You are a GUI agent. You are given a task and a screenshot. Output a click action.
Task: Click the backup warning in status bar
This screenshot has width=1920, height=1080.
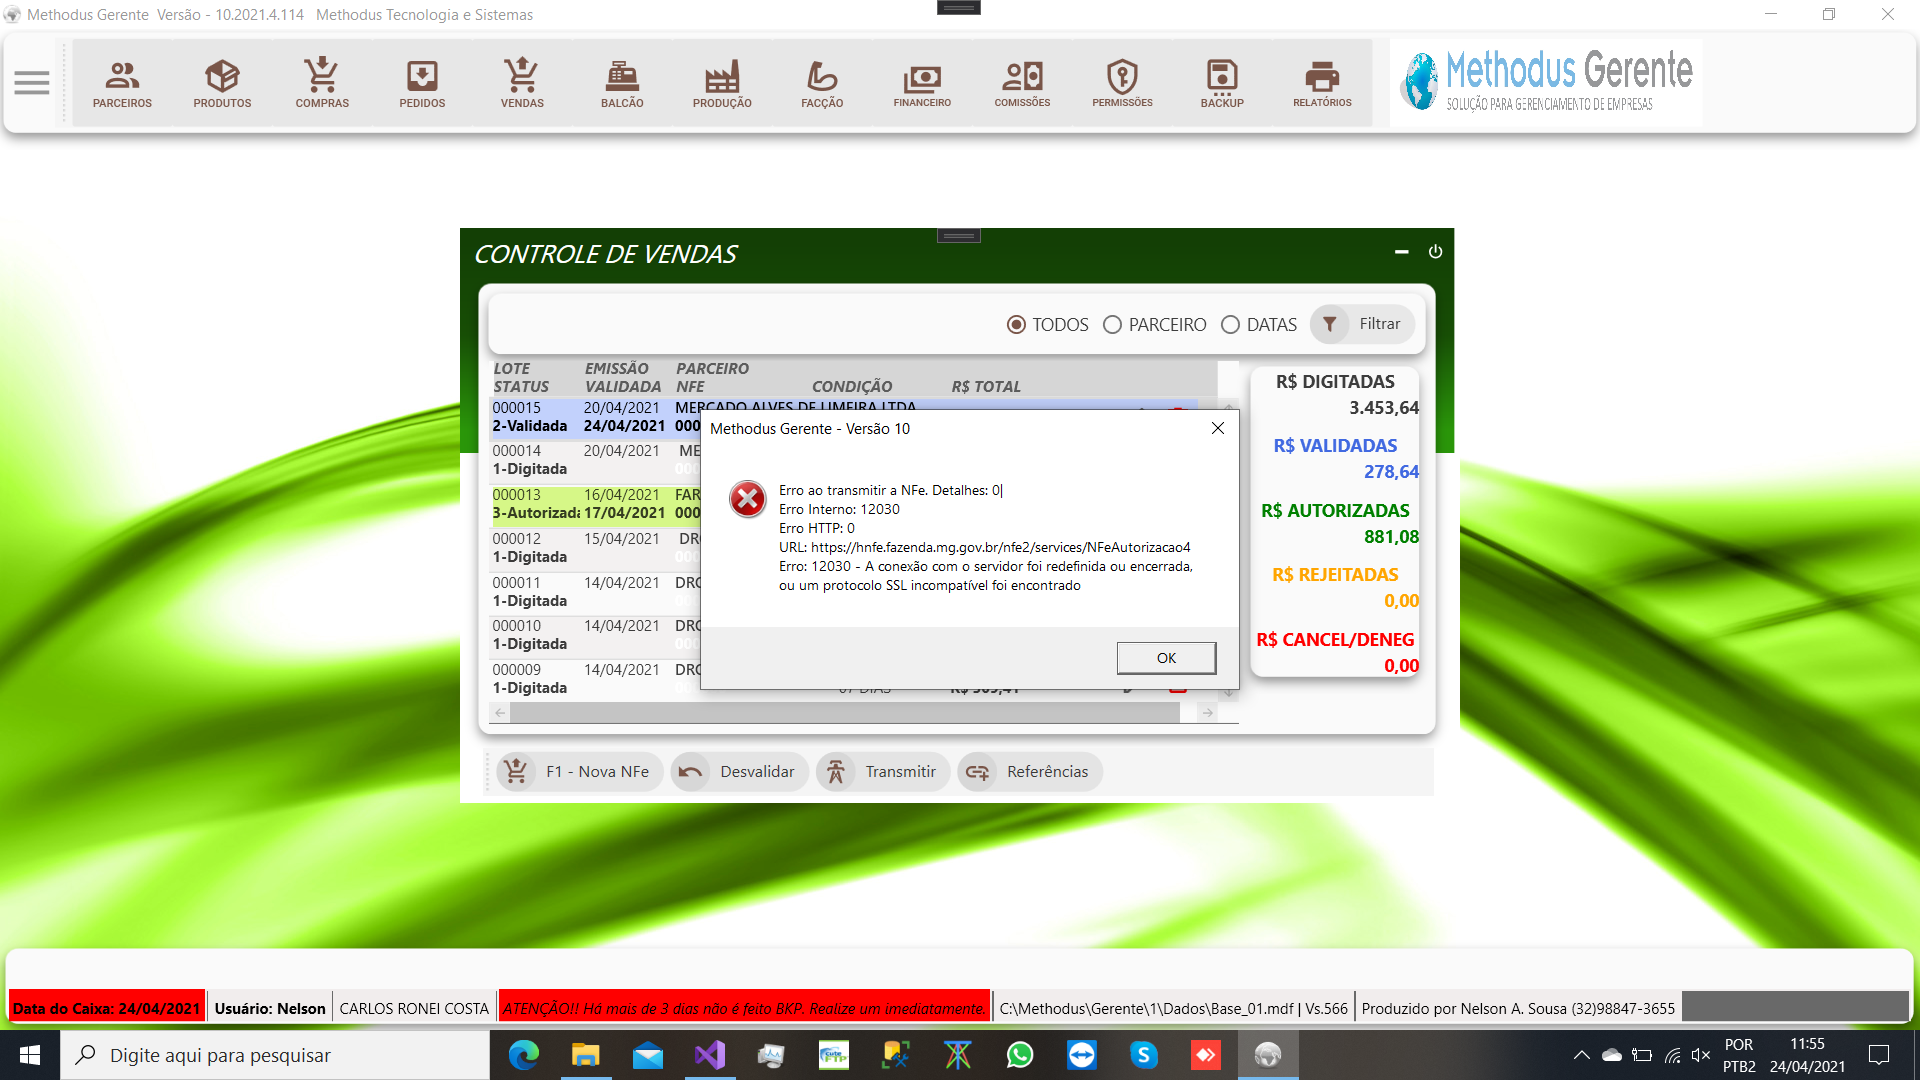point(744,1008)
